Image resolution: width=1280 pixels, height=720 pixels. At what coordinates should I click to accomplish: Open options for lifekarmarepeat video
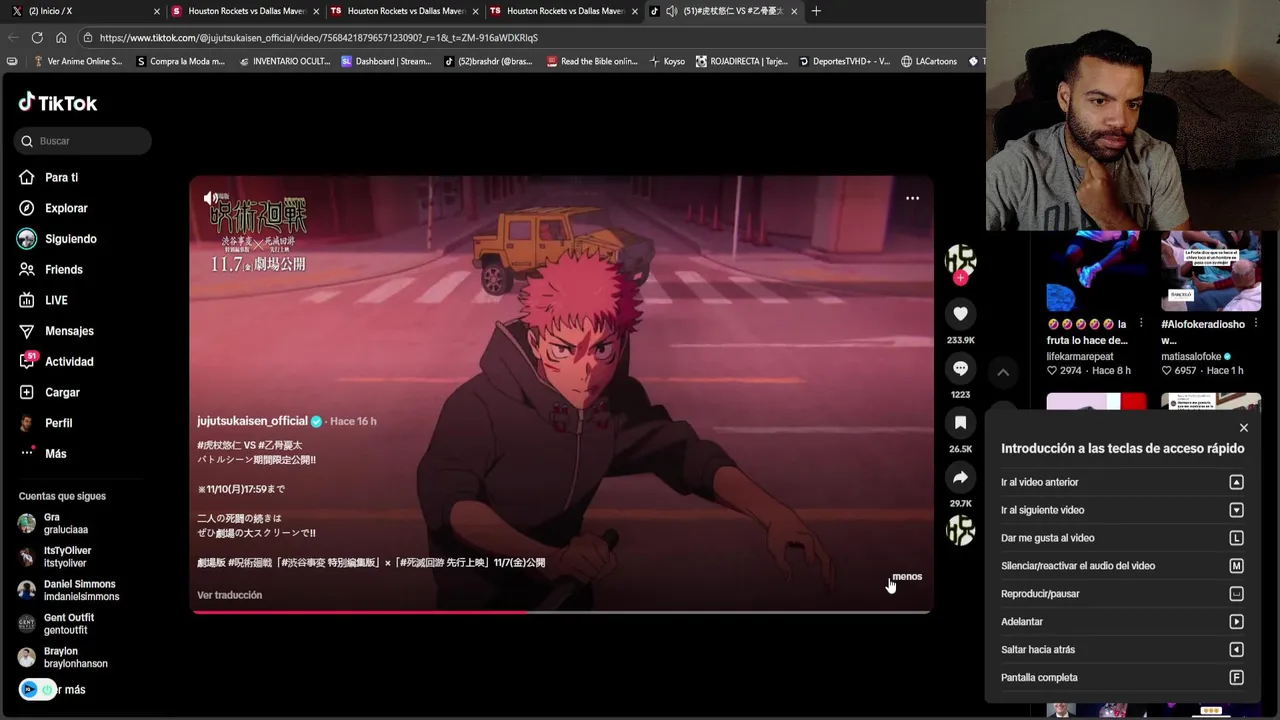tap(1141, 324)
